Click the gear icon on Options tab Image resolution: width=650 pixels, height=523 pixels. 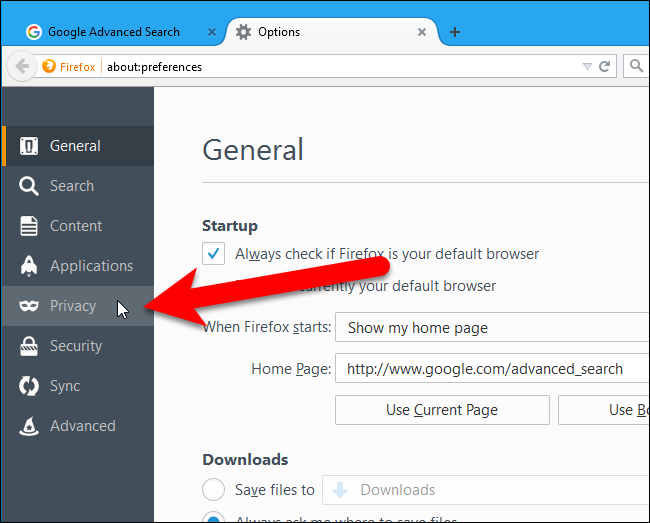[x=243, y=32]
